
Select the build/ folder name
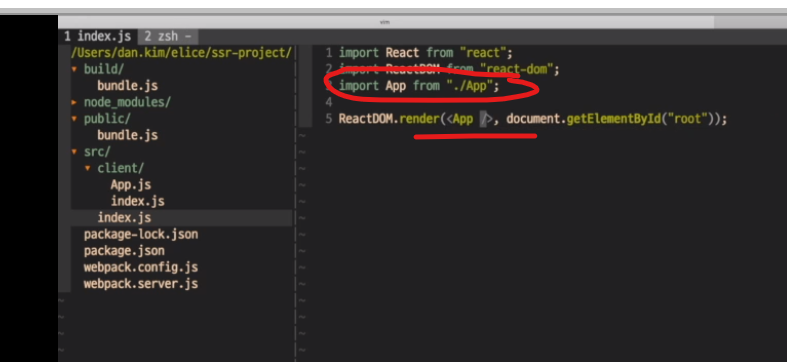(104, 69)
